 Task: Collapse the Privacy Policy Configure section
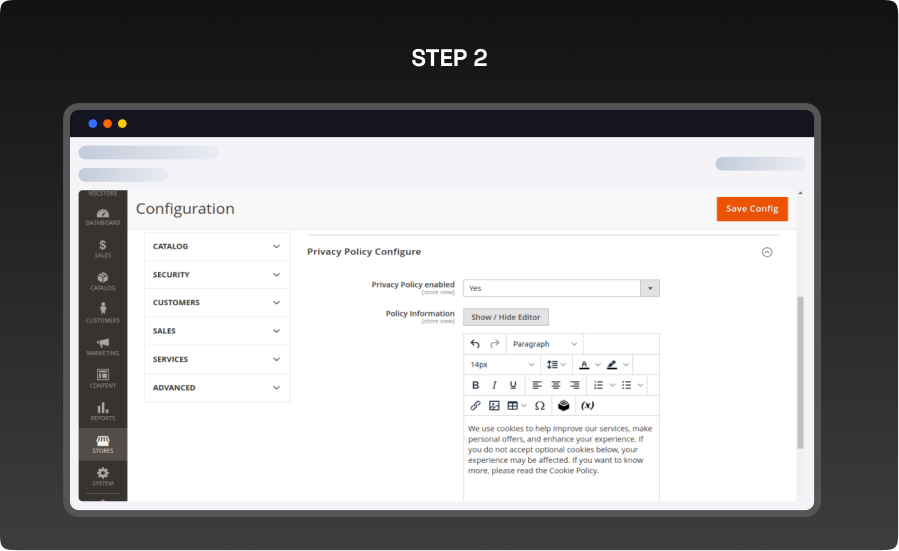tap(767, 252)
